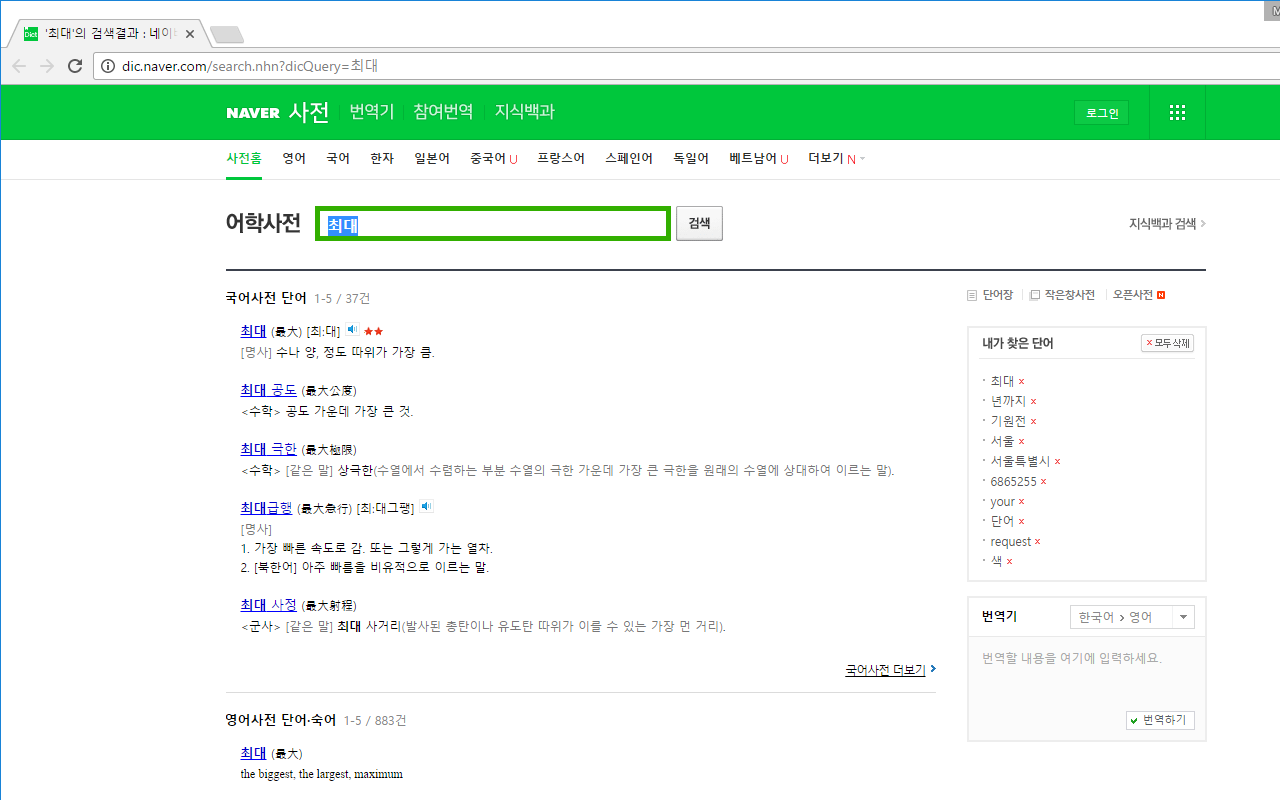Open the 단어장 wordbook icon link

990,295
